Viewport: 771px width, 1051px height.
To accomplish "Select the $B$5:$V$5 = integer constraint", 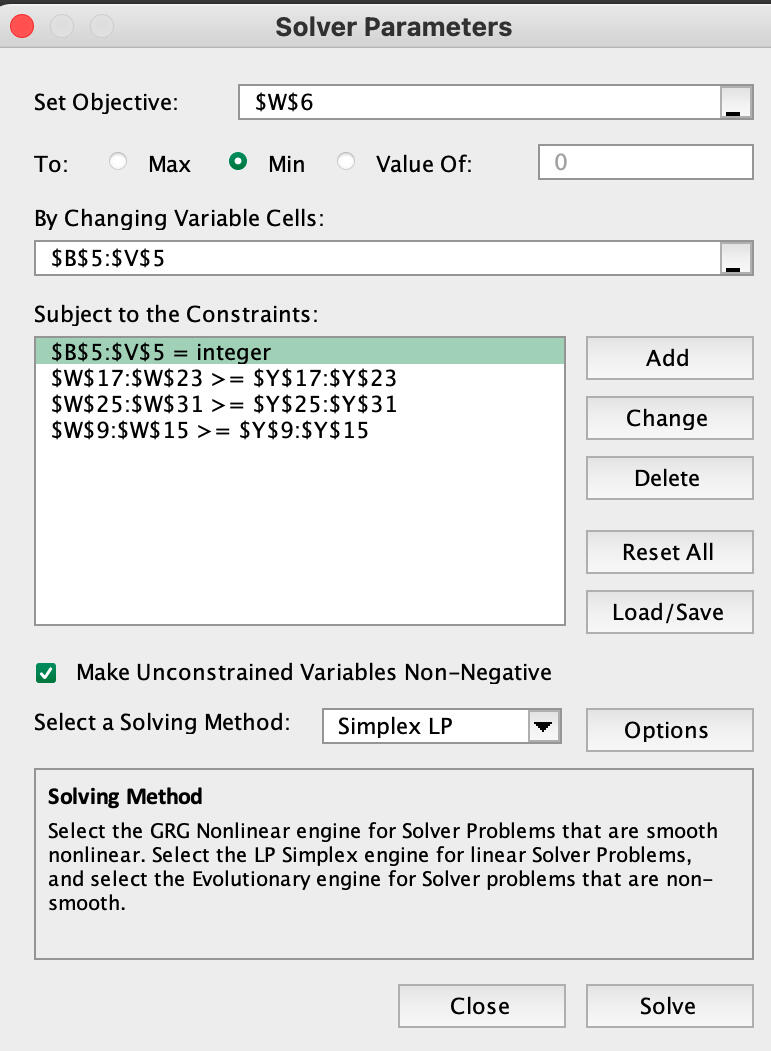I will pos(300,352).
